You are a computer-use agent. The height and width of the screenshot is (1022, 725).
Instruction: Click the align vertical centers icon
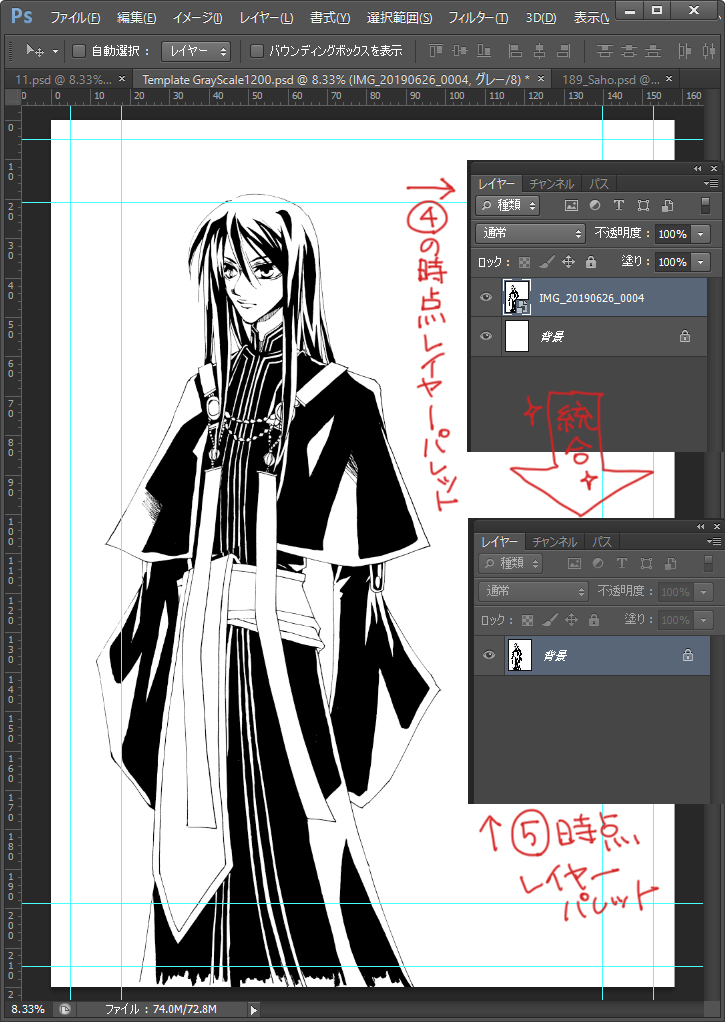(x=460, y=50)
